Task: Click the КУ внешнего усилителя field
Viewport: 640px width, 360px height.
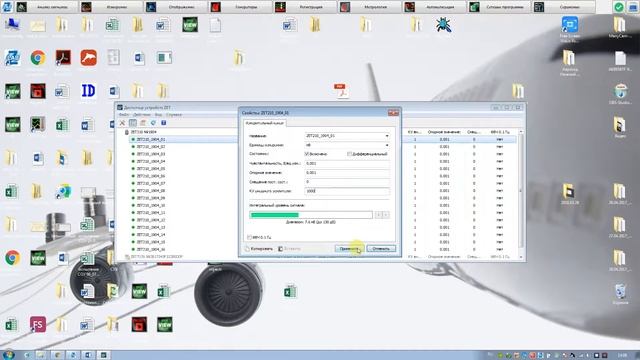Action: (x=347, y=191)
